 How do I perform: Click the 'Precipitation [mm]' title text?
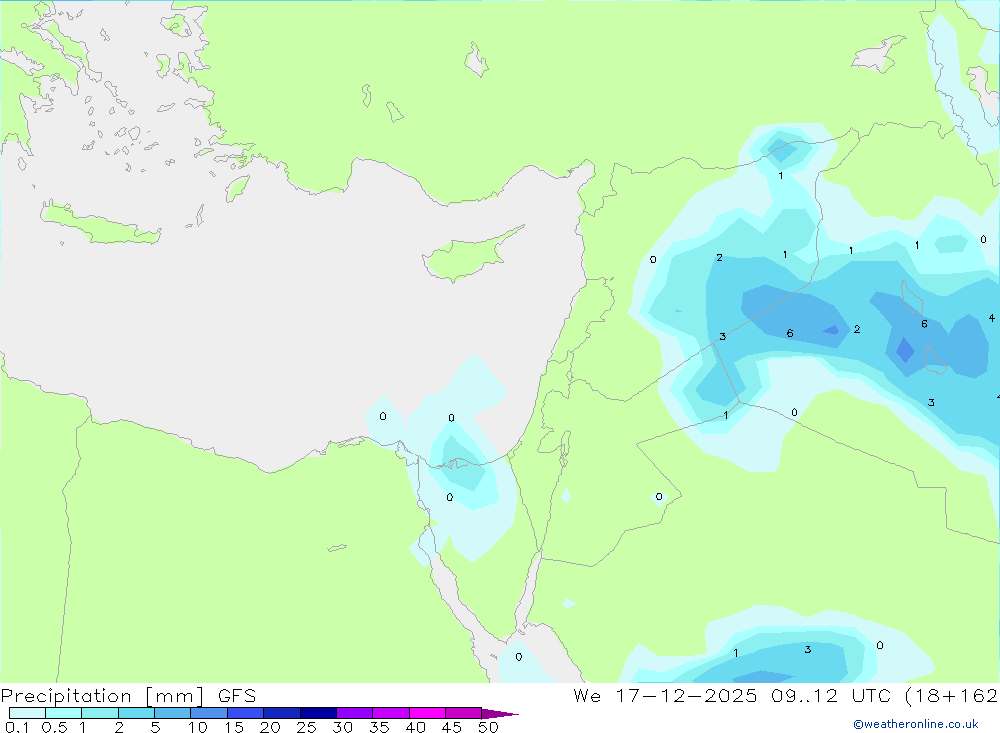click(103, 696)
